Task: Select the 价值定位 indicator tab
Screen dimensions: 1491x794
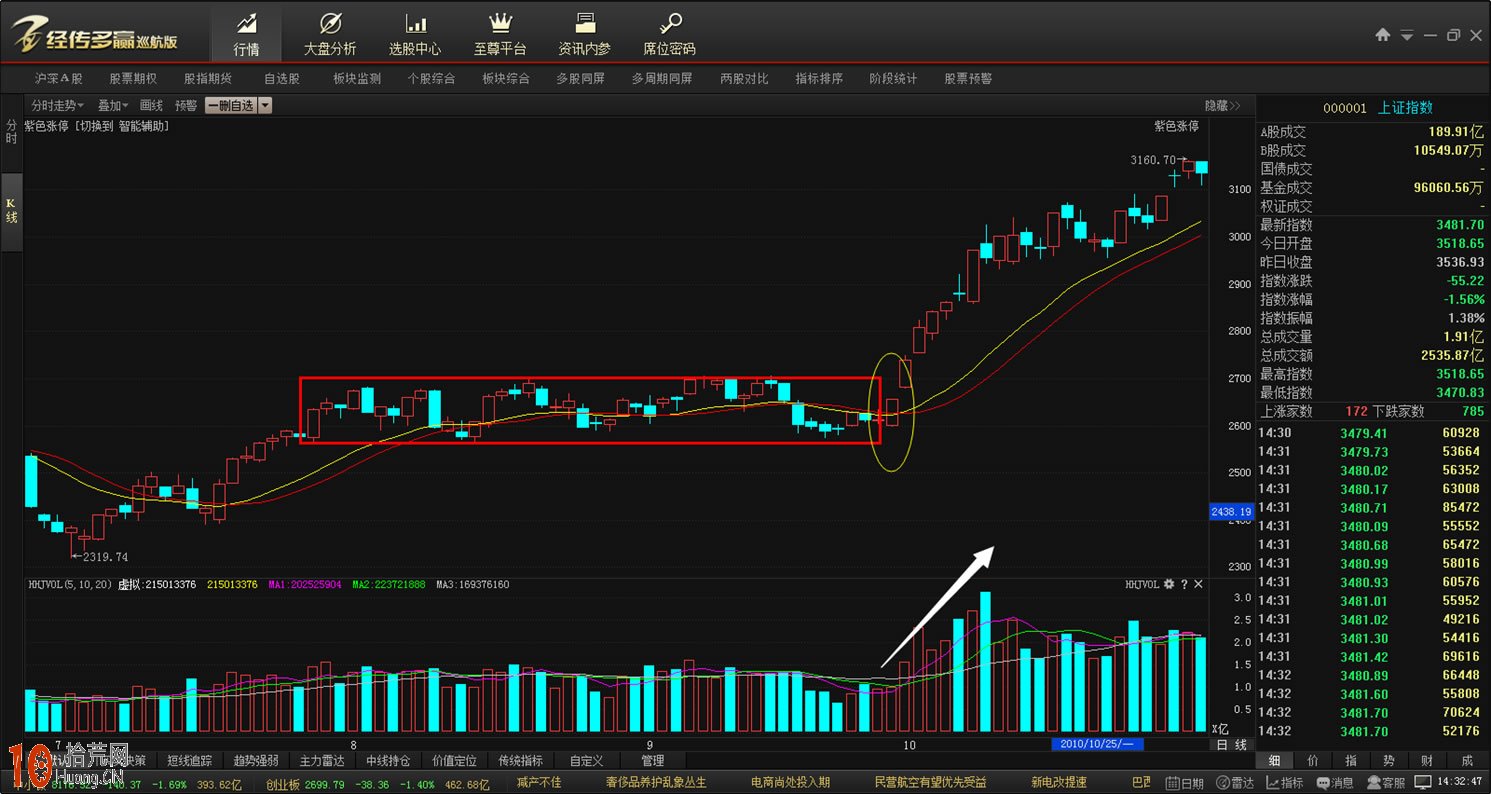Action: point(455,761)
